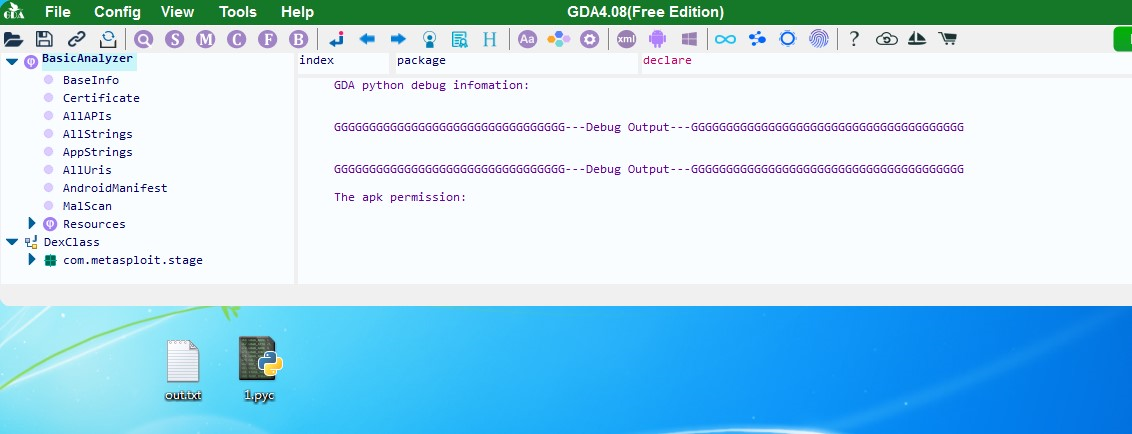This screenshot has height=434, width=1132.
Task: Click the sailboat toolbar icon
Action: coord(917,39)
